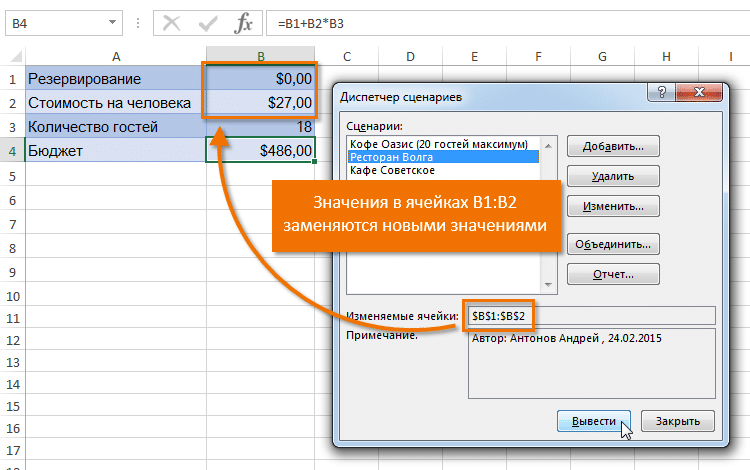
Task: Click the 'Закрыть' button
Action: (678, 421)
